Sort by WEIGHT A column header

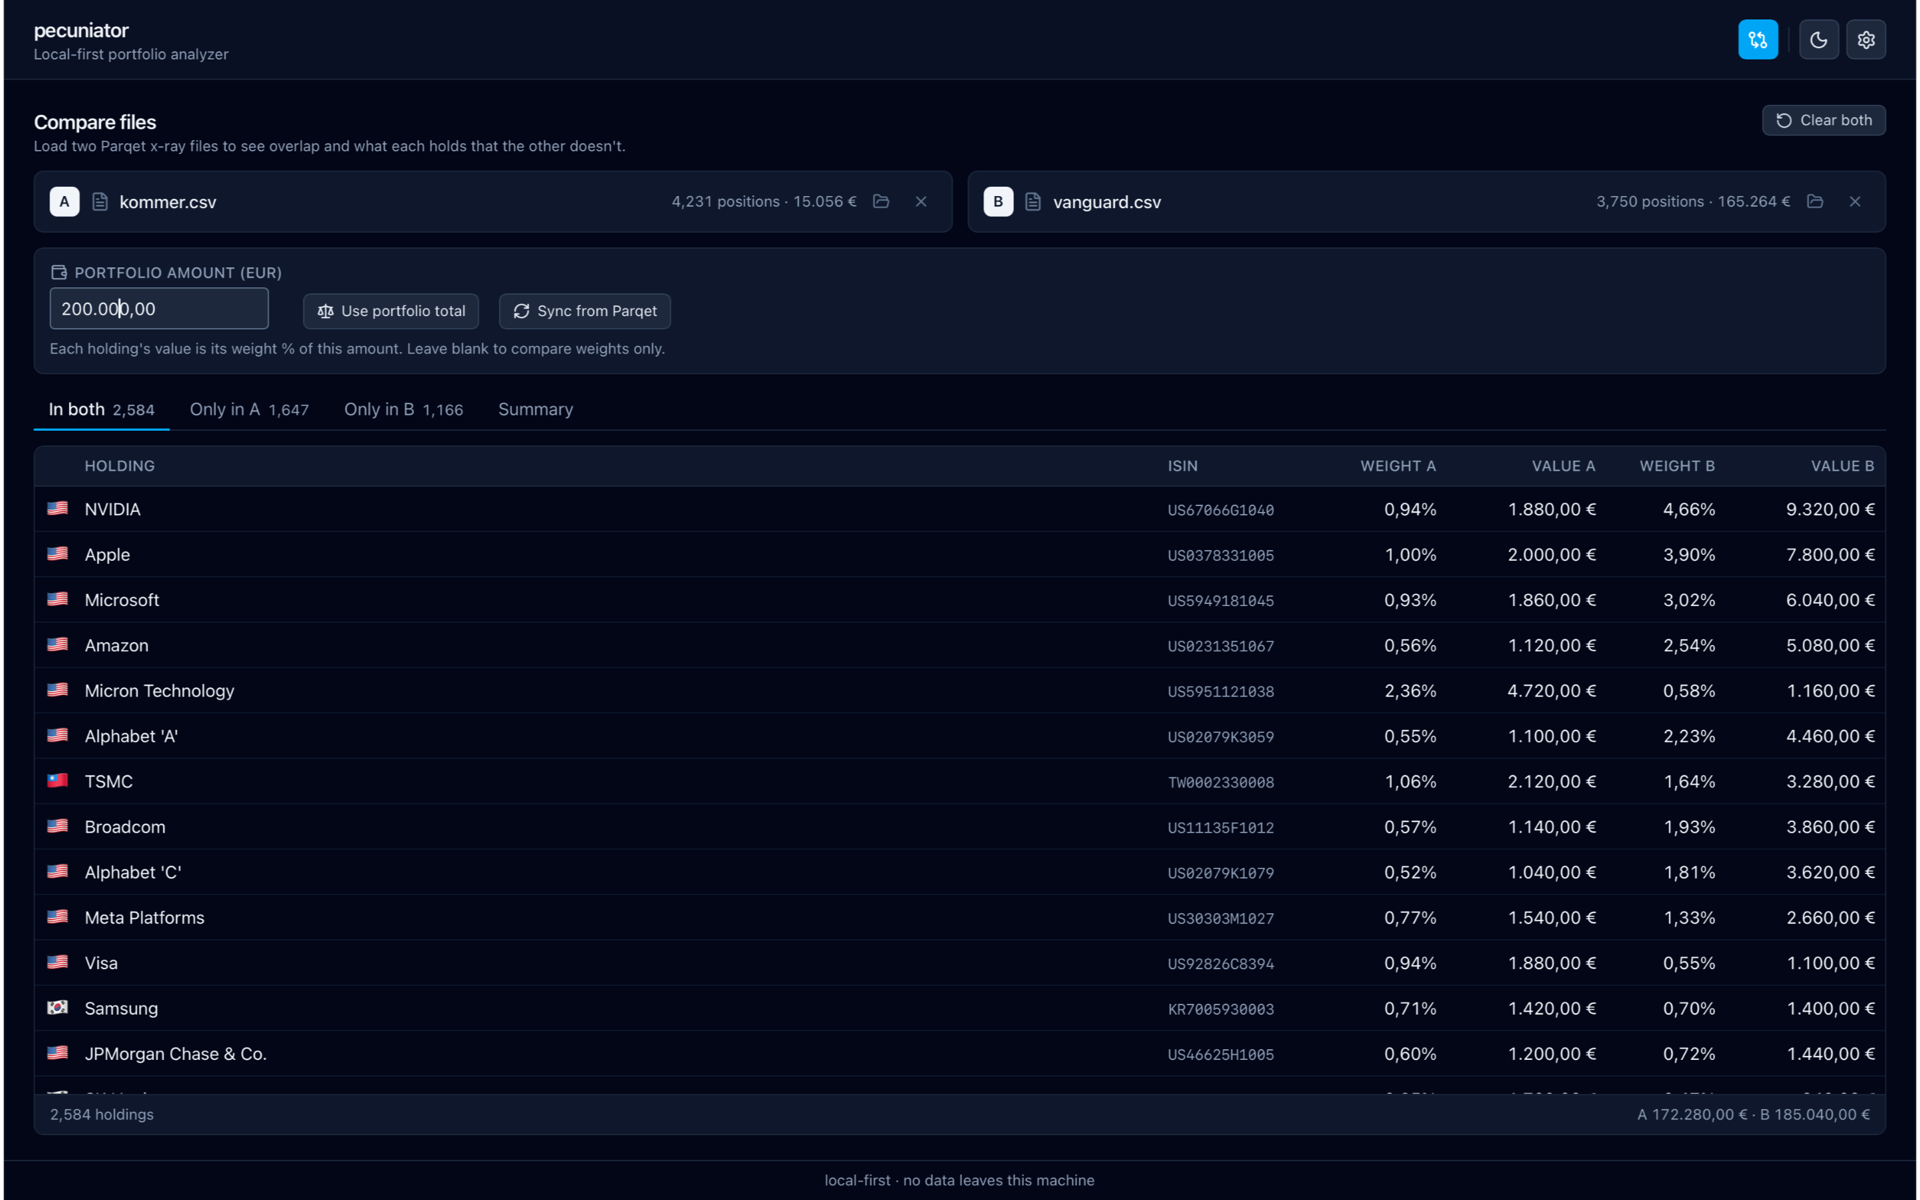(x=1397, y=466)
